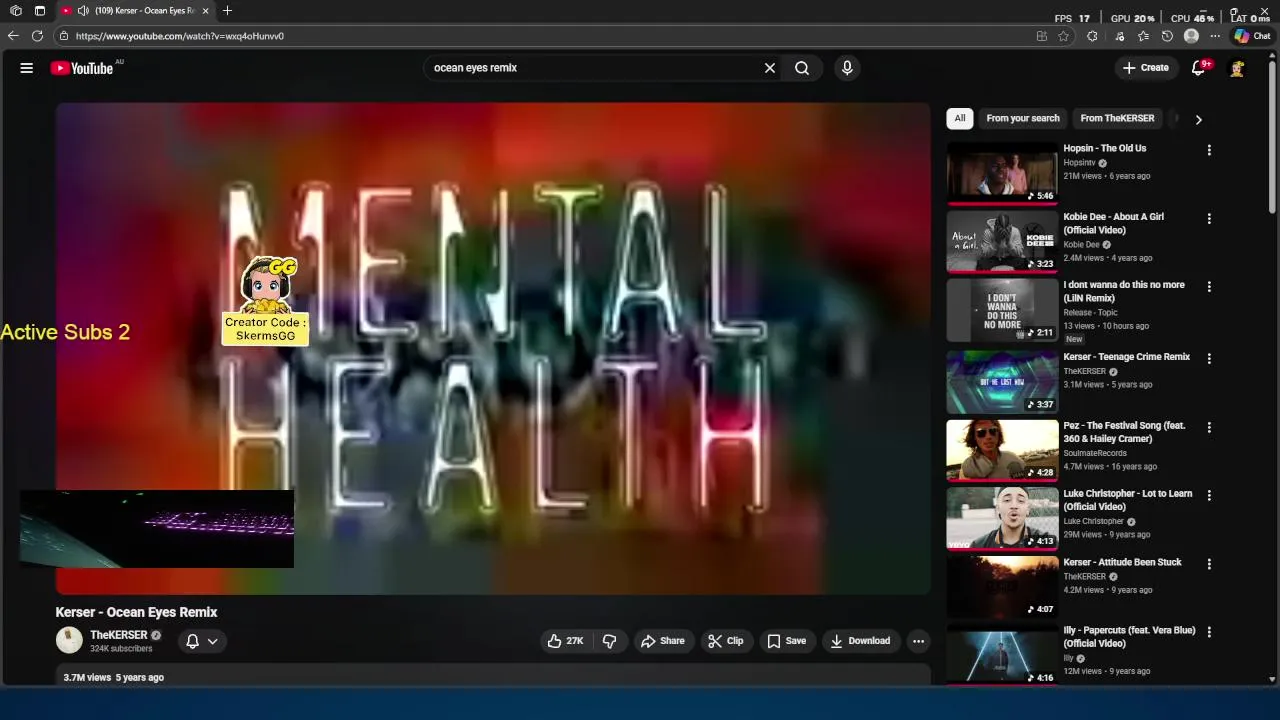Screen dimensions: 1280x720
Task: Open options menu for Hopsin - The Old Us
Action: tap(1209, 150)
